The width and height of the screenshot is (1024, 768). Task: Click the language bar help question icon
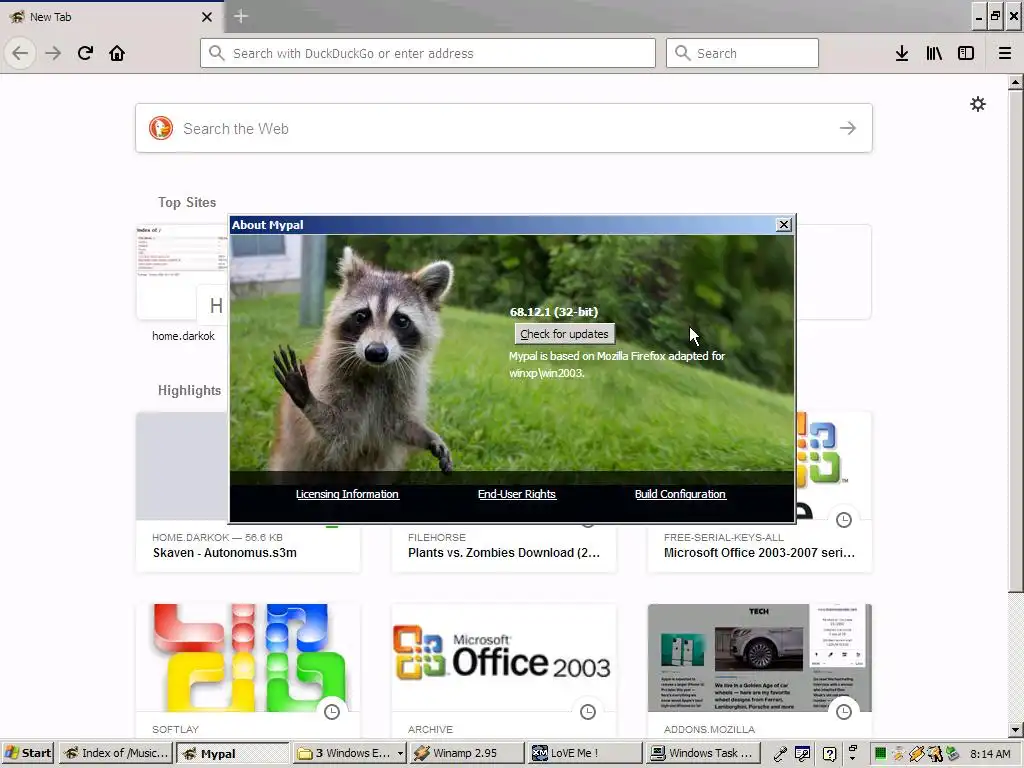click(829, 754)
